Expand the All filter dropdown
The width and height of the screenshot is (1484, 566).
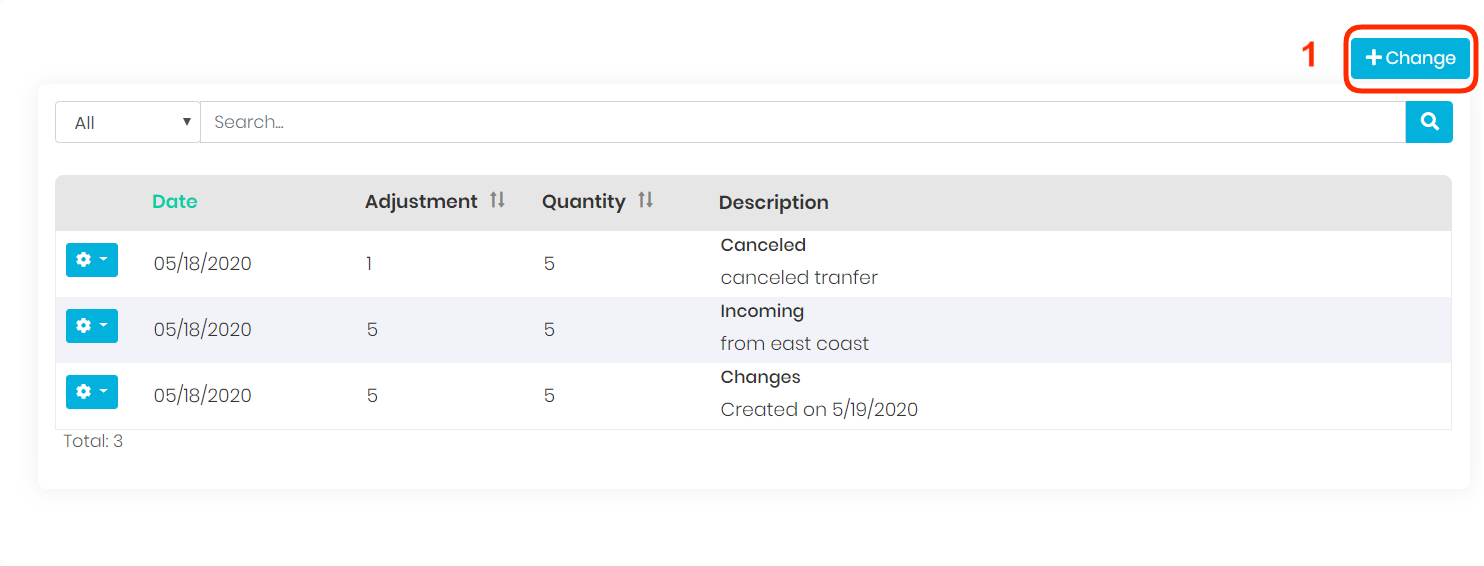tap(128, 122)
